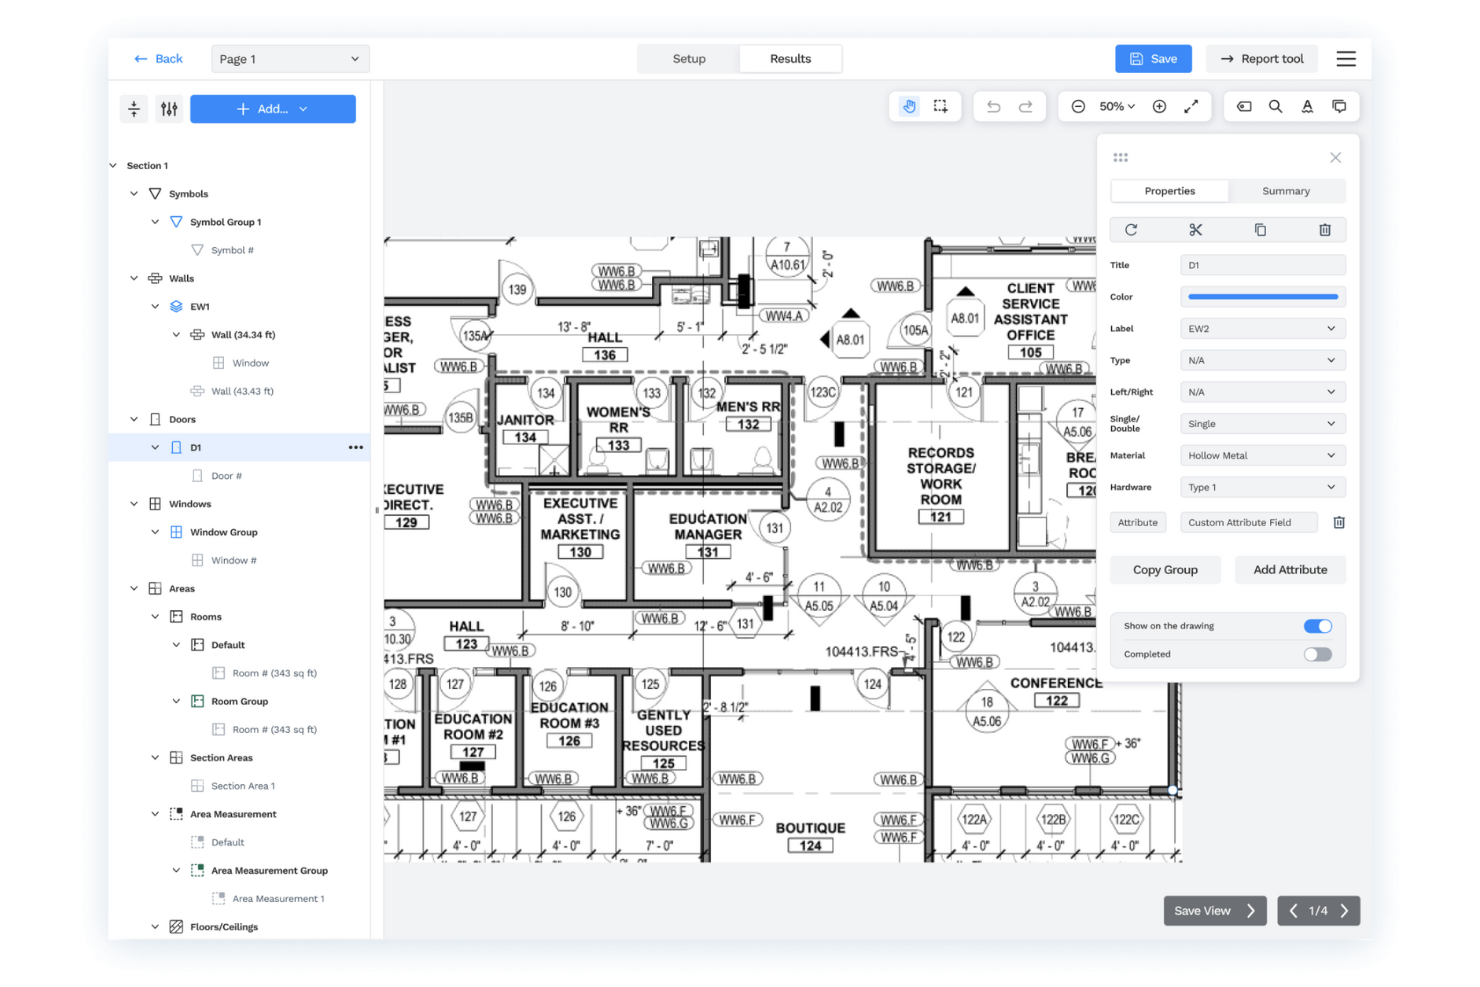Screen dimensions: 1480x987
Task: Open the Summary tab
Action: (x=1286, y=191)
